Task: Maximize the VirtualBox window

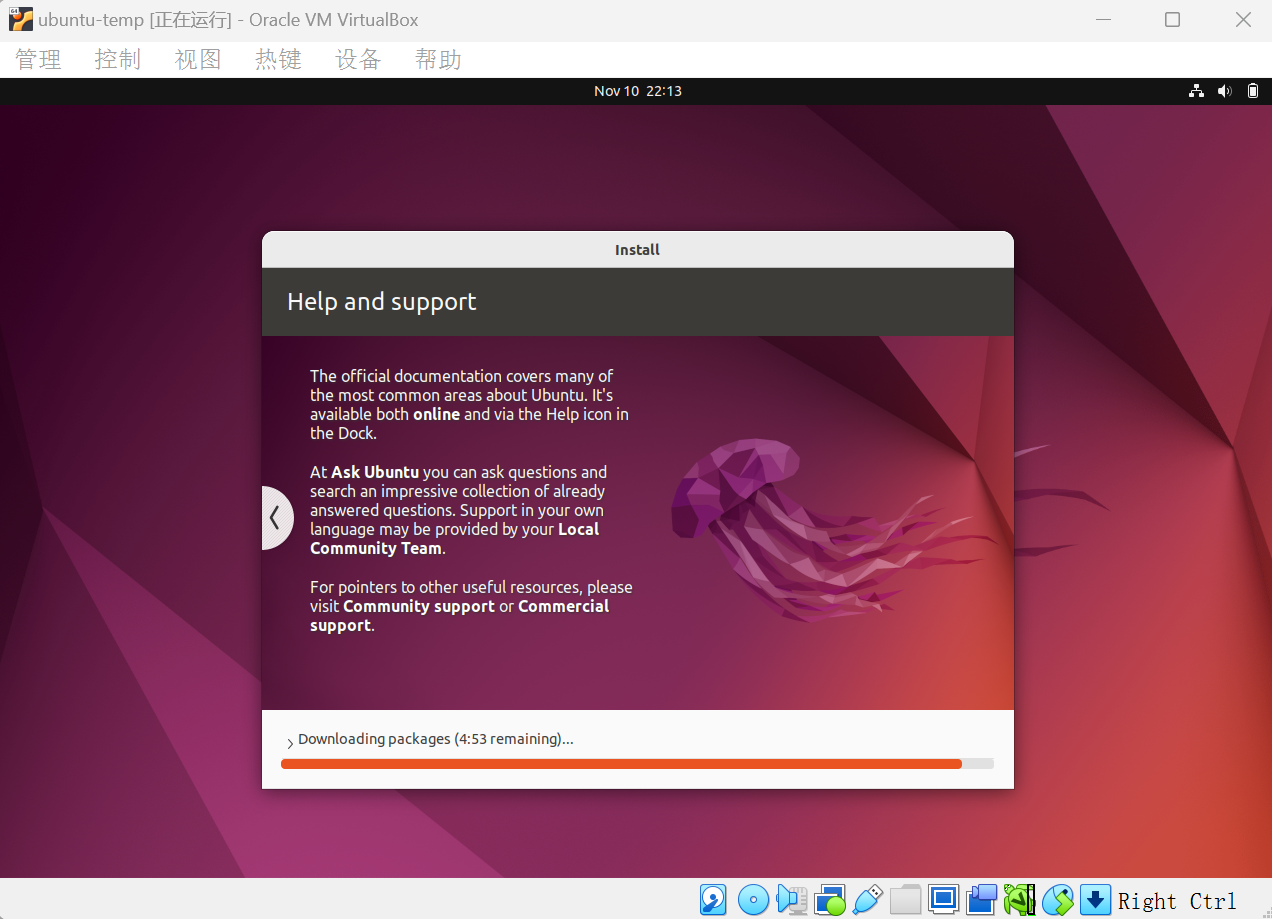Action: 1172,20
